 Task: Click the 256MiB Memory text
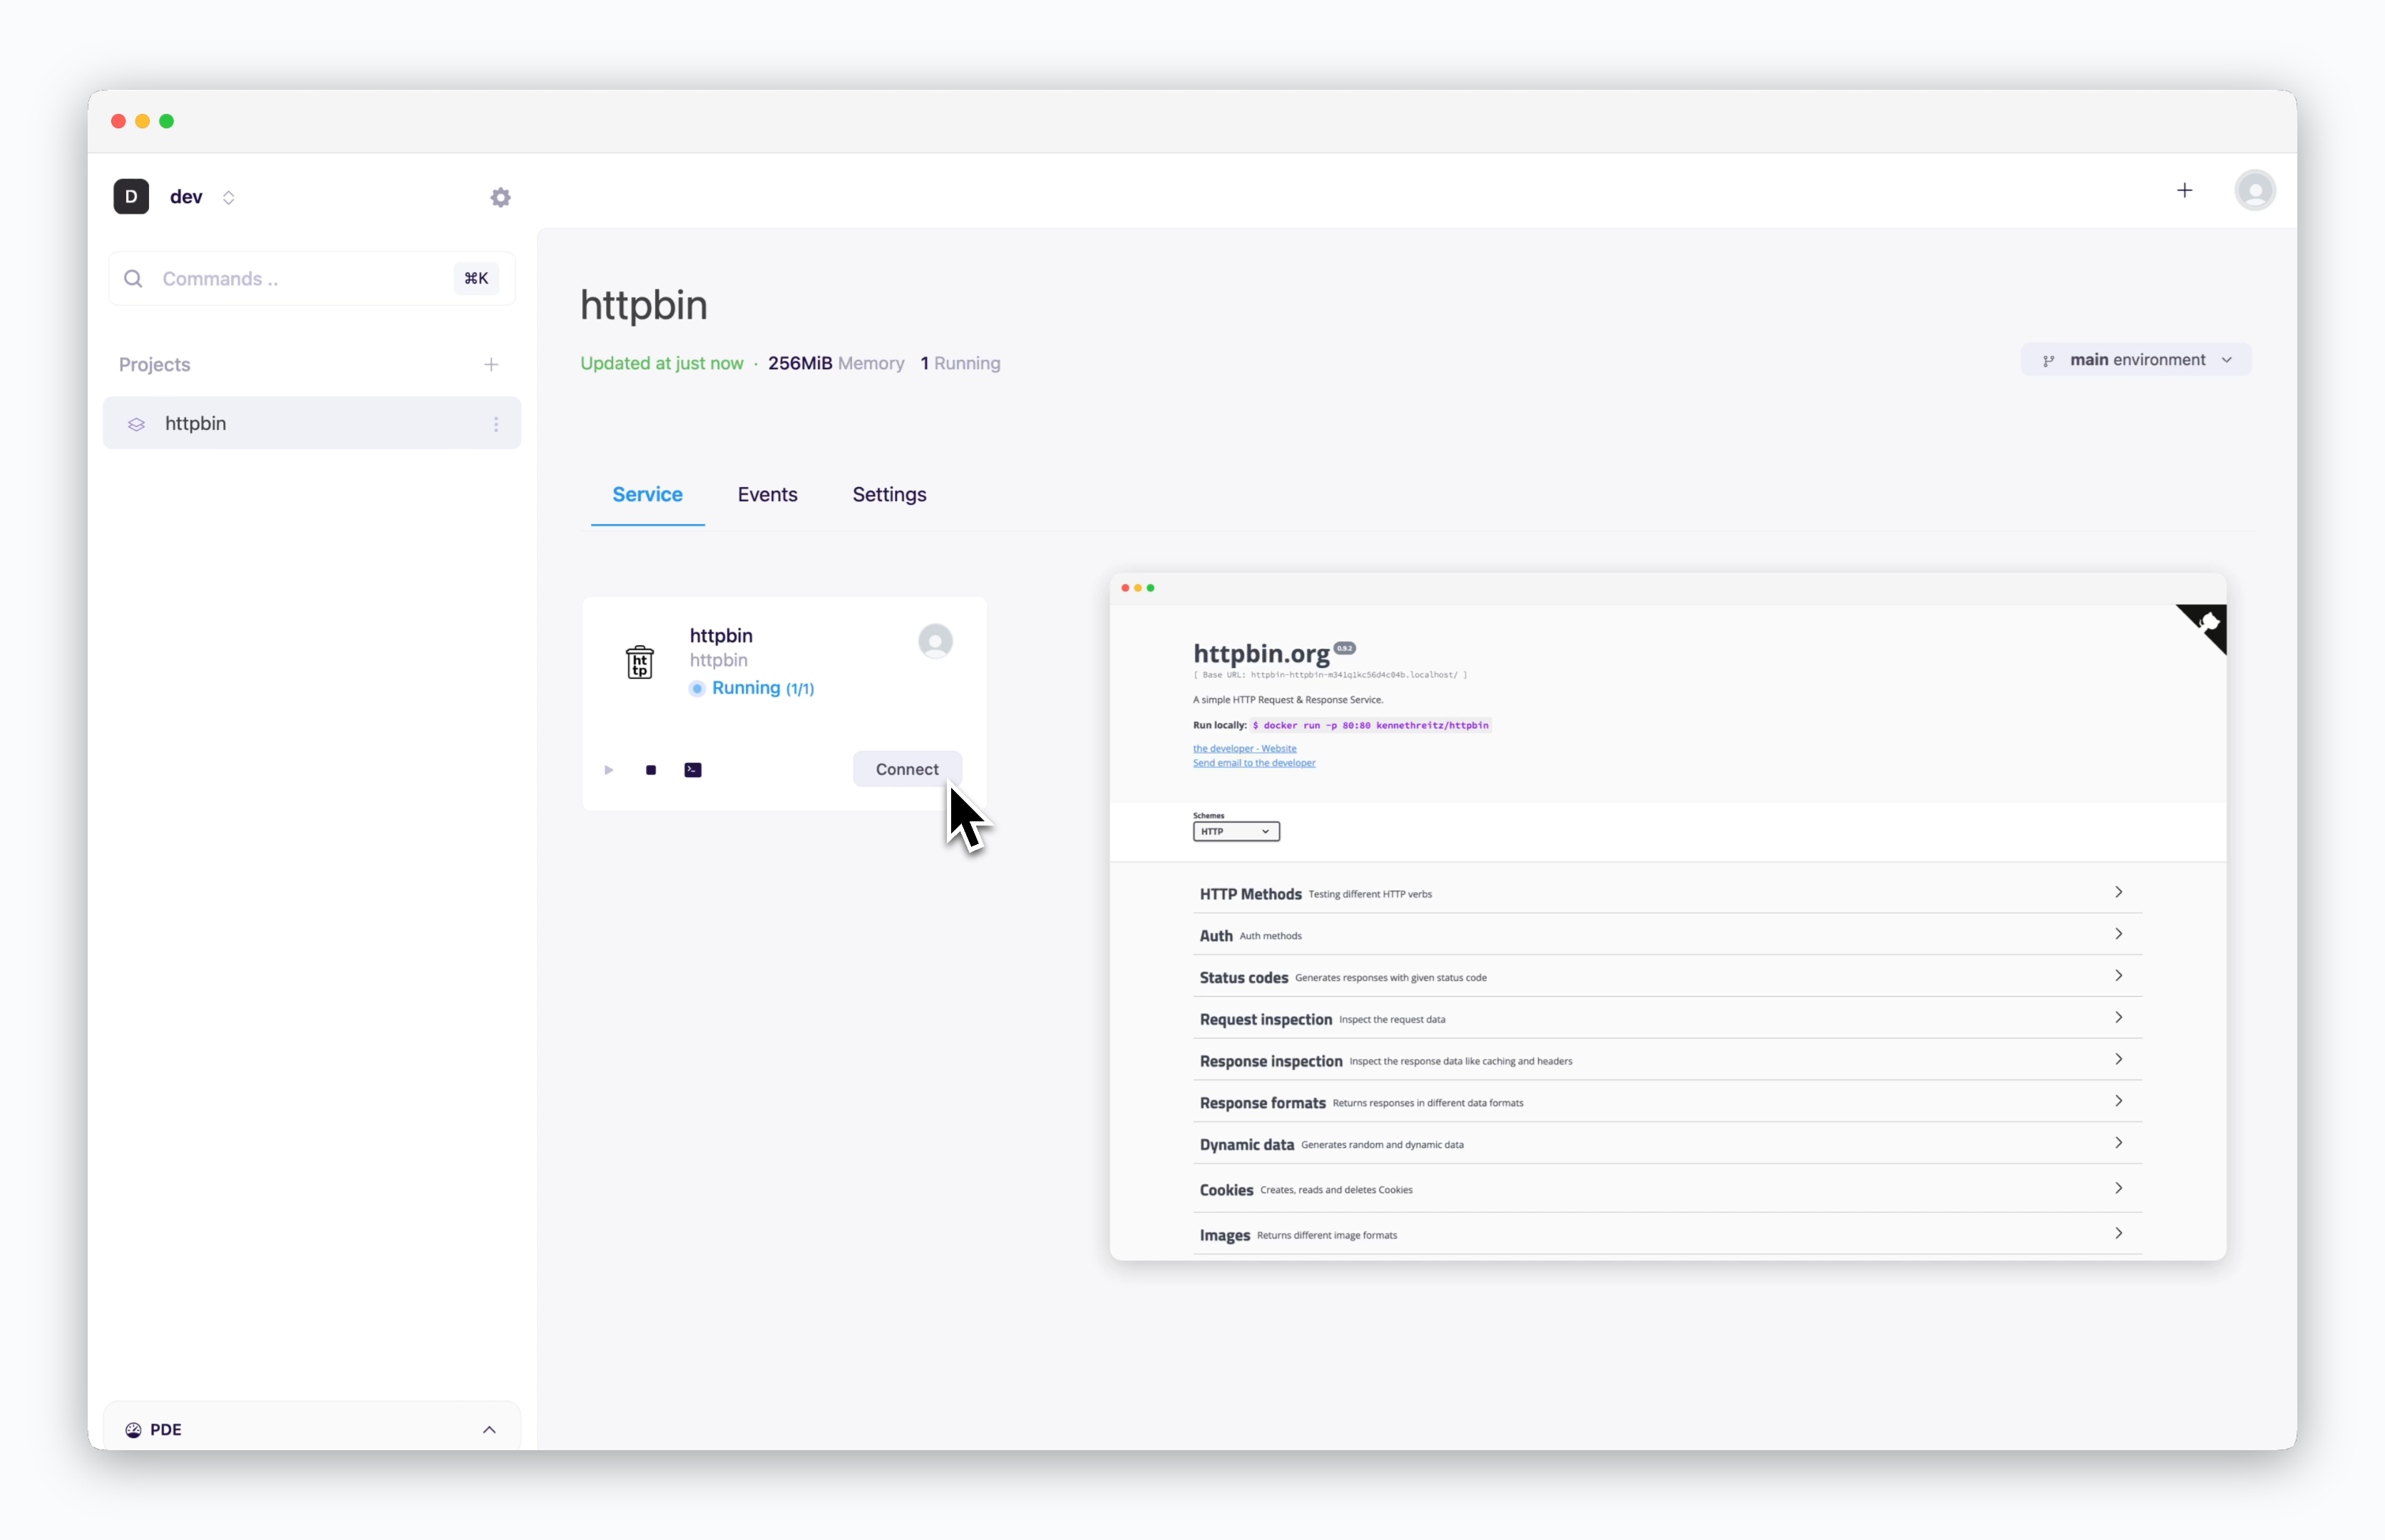tap(836, 363)
